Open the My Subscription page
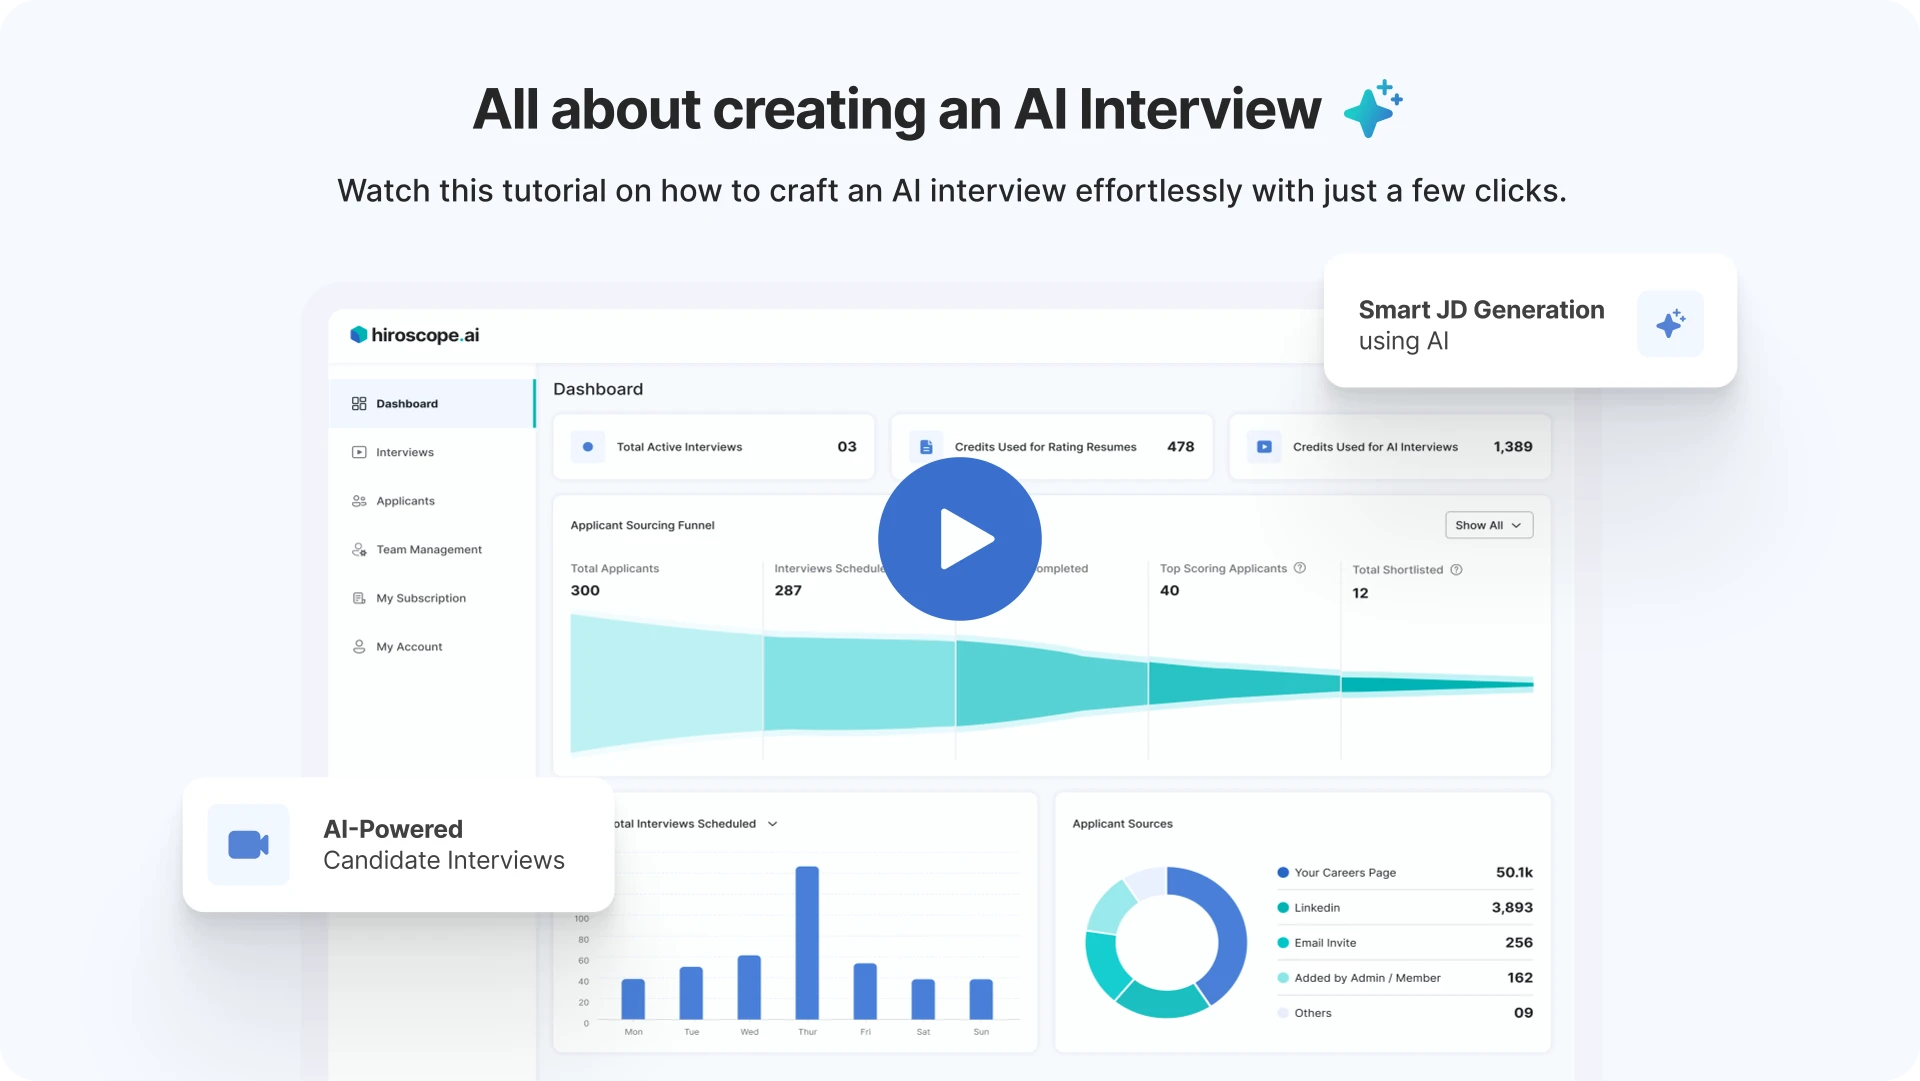Viewport: 1920px width, 1081px height. [420, 598]
